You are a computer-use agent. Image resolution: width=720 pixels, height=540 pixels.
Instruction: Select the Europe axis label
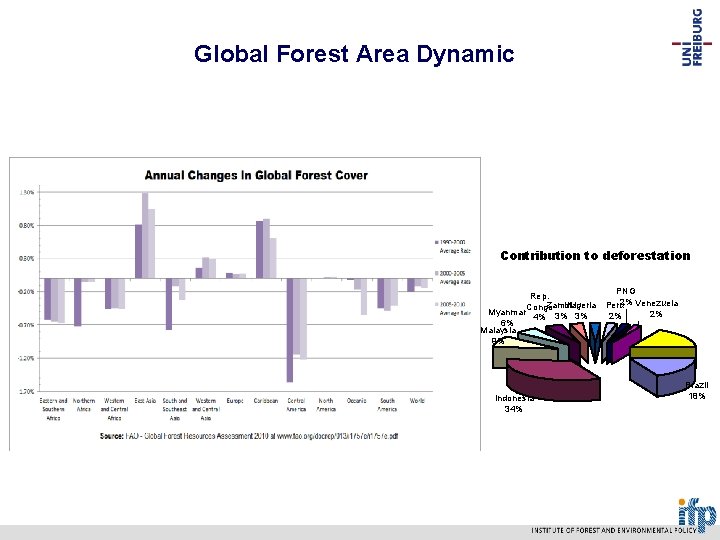click(235, 401)
